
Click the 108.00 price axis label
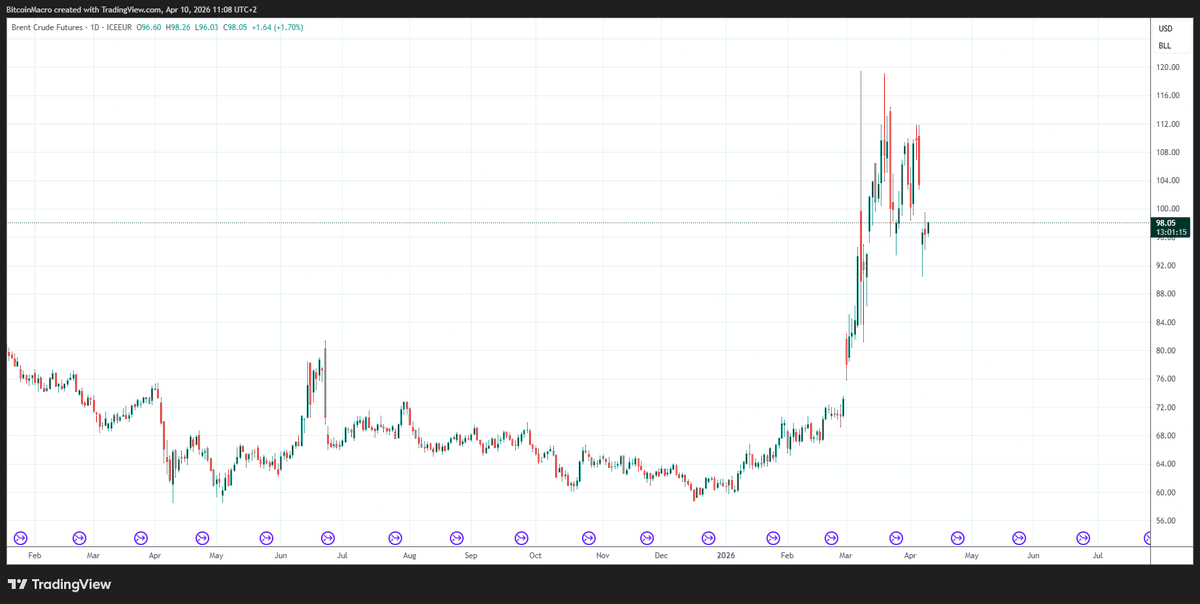coord(1168,153)
